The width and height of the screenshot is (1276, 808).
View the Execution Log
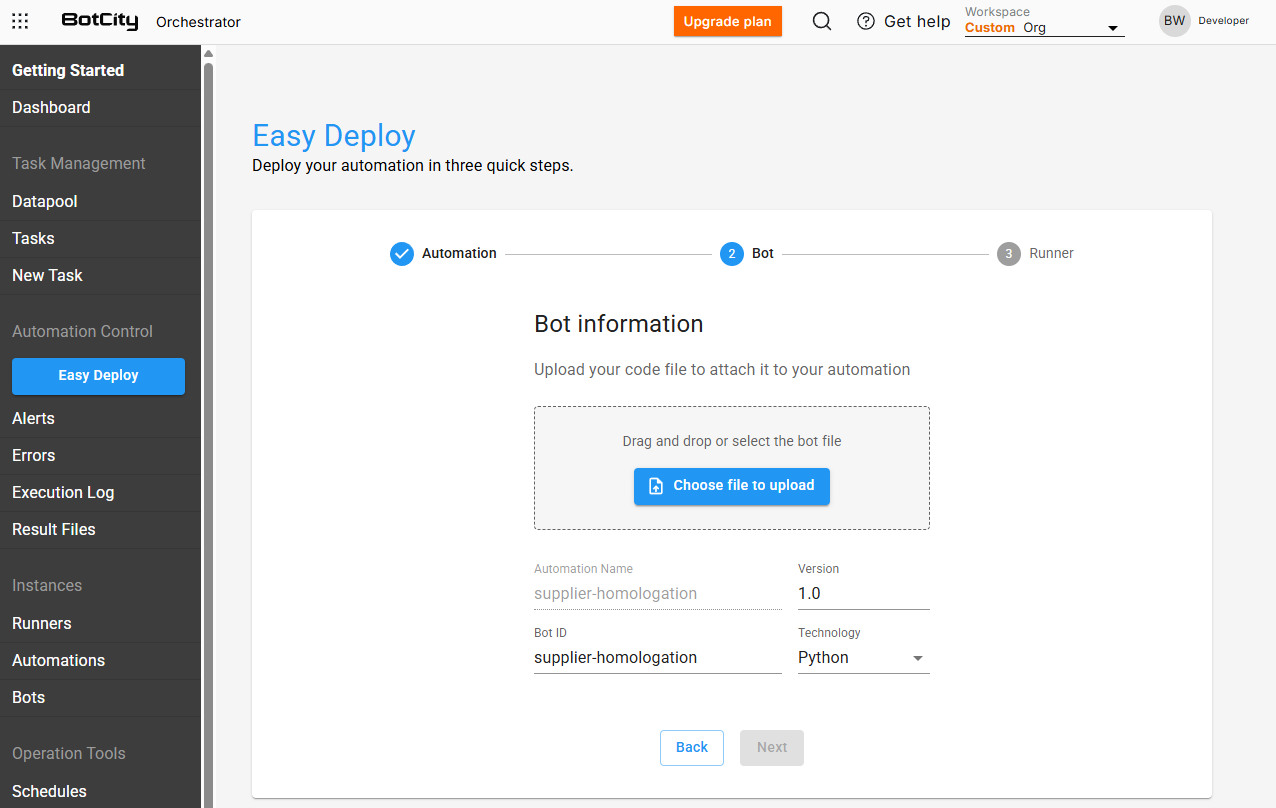63,493
